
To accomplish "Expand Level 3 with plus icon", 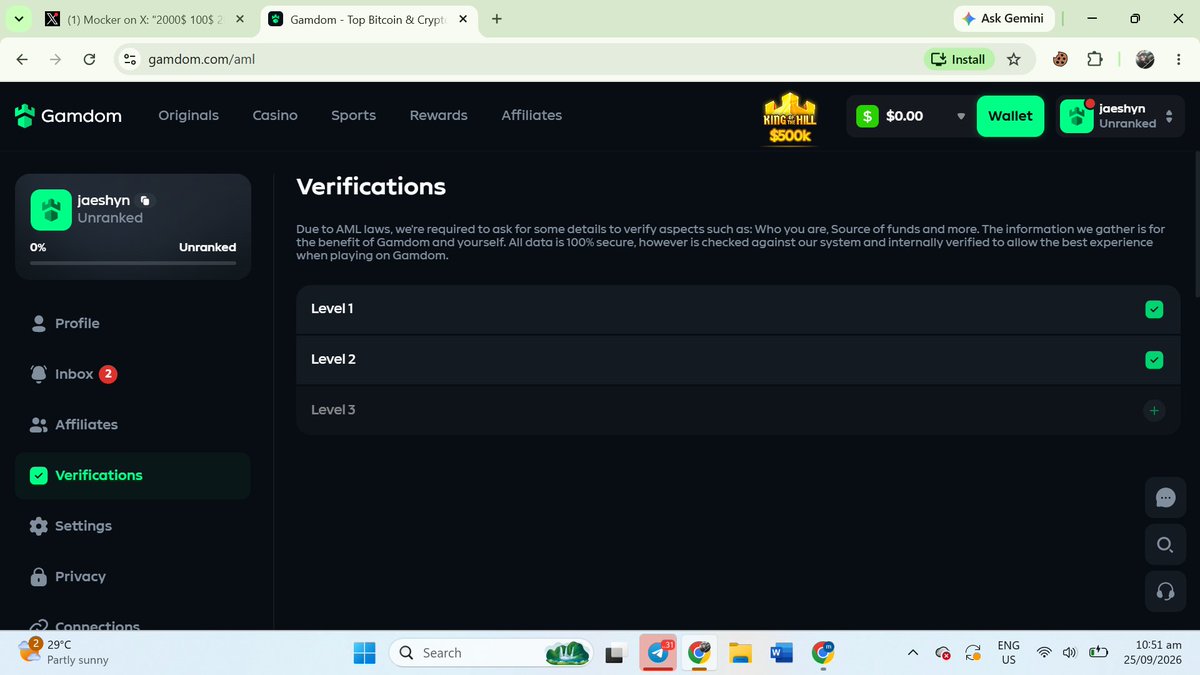I will click(1154, 410).
